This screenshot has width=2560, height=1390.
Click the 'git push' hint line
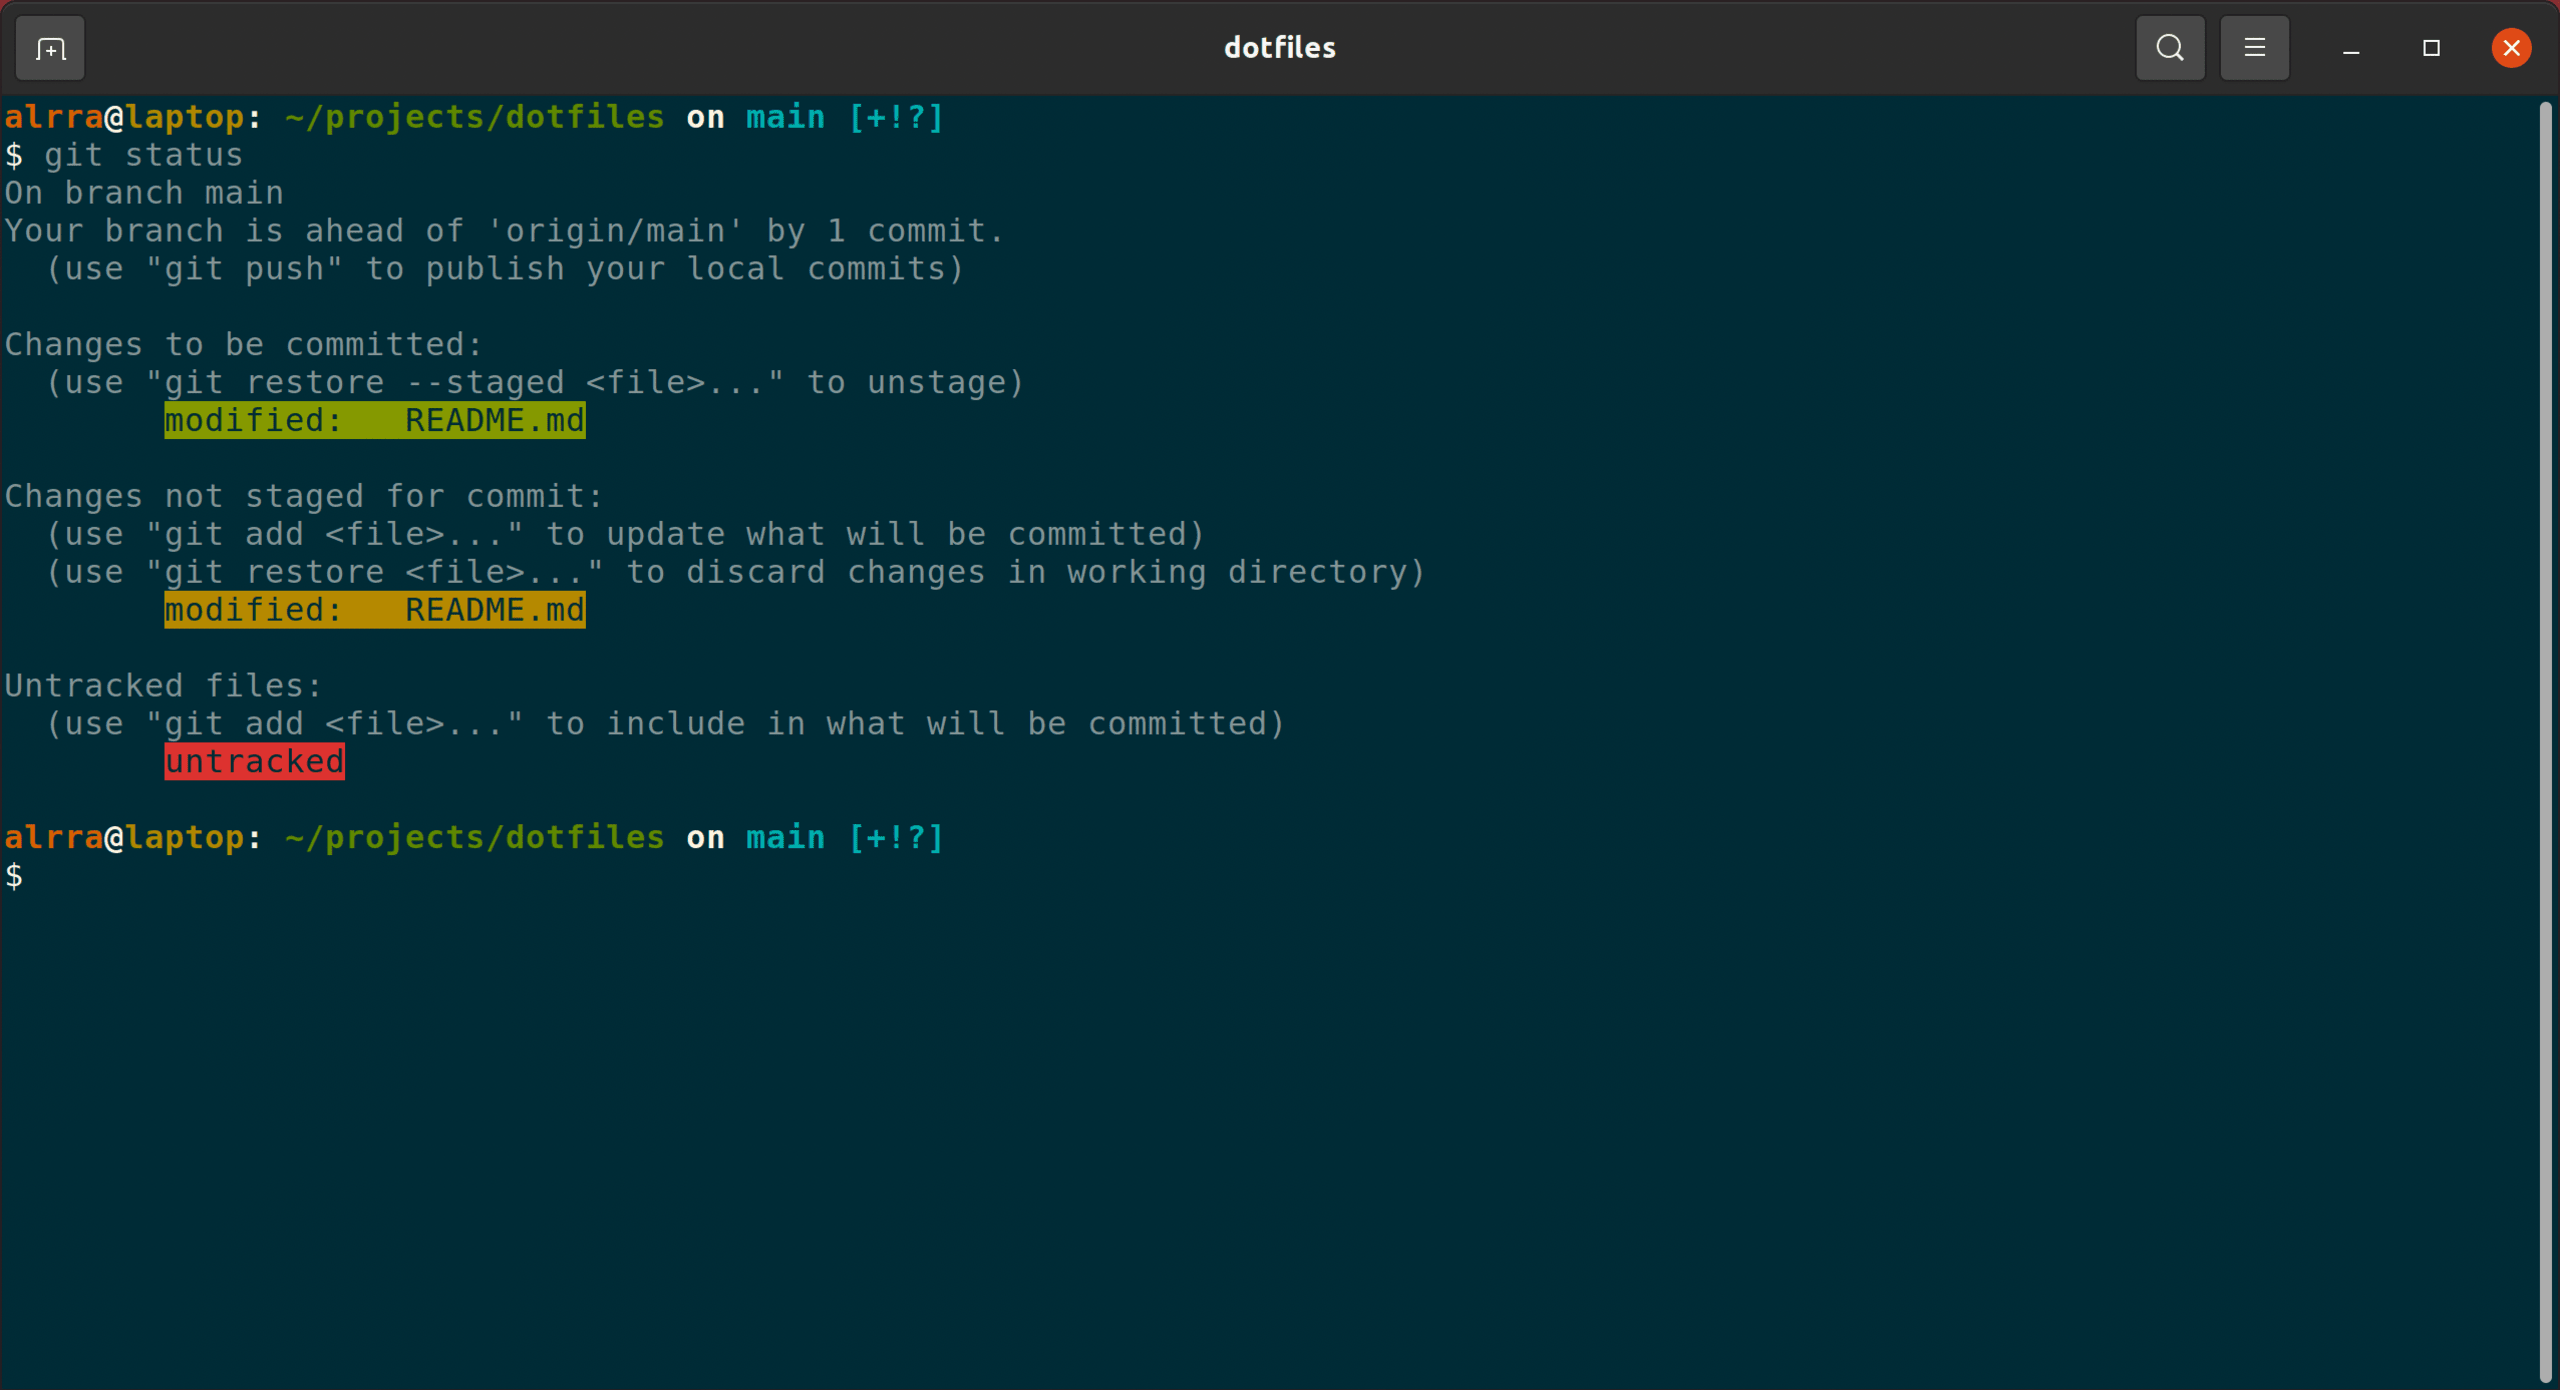click(x=505, y=269)
